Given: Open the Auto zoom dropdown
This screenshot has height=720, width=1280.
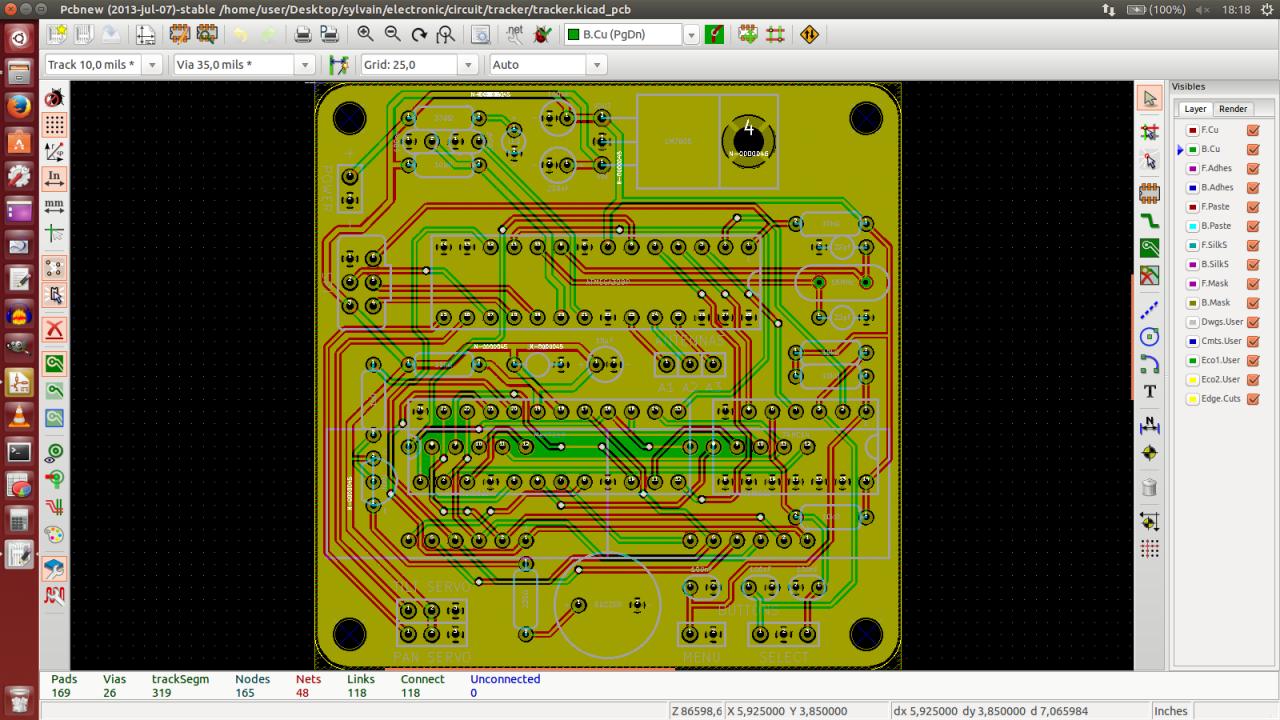Looking at the screenshot, I should coord(597,64).
